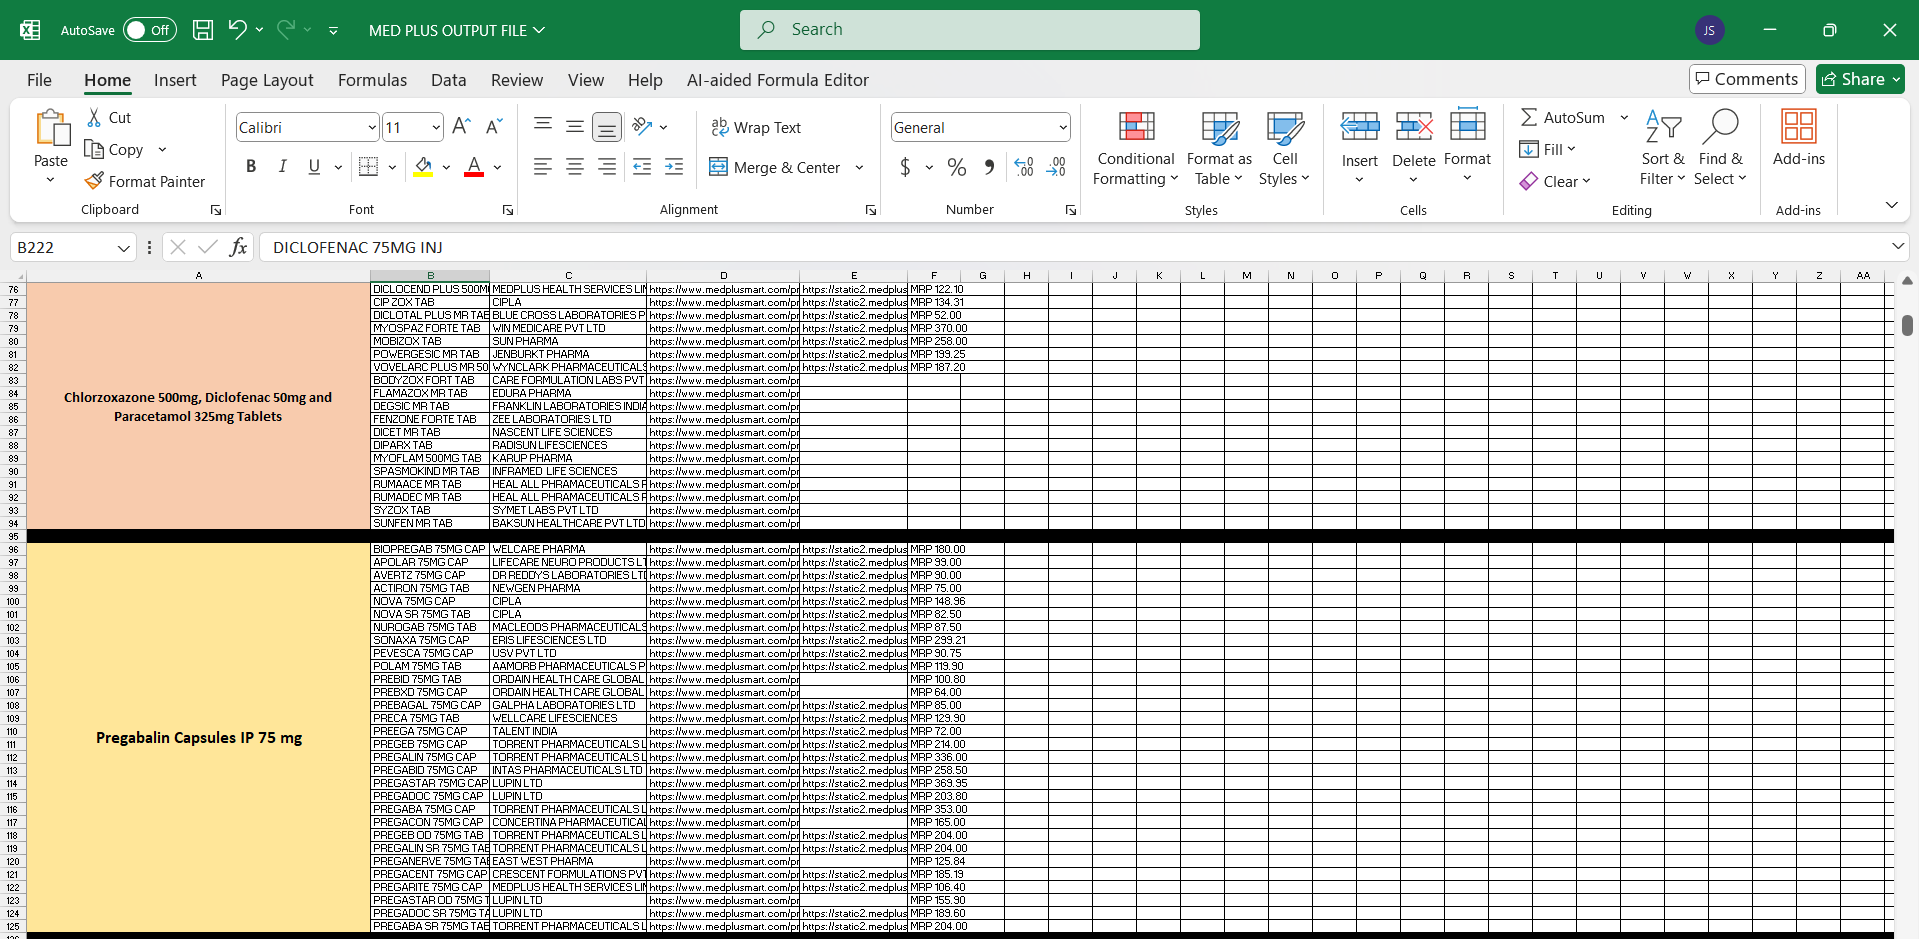
Task: Click the Paste clipboard icon
Action: pos(51,129)
